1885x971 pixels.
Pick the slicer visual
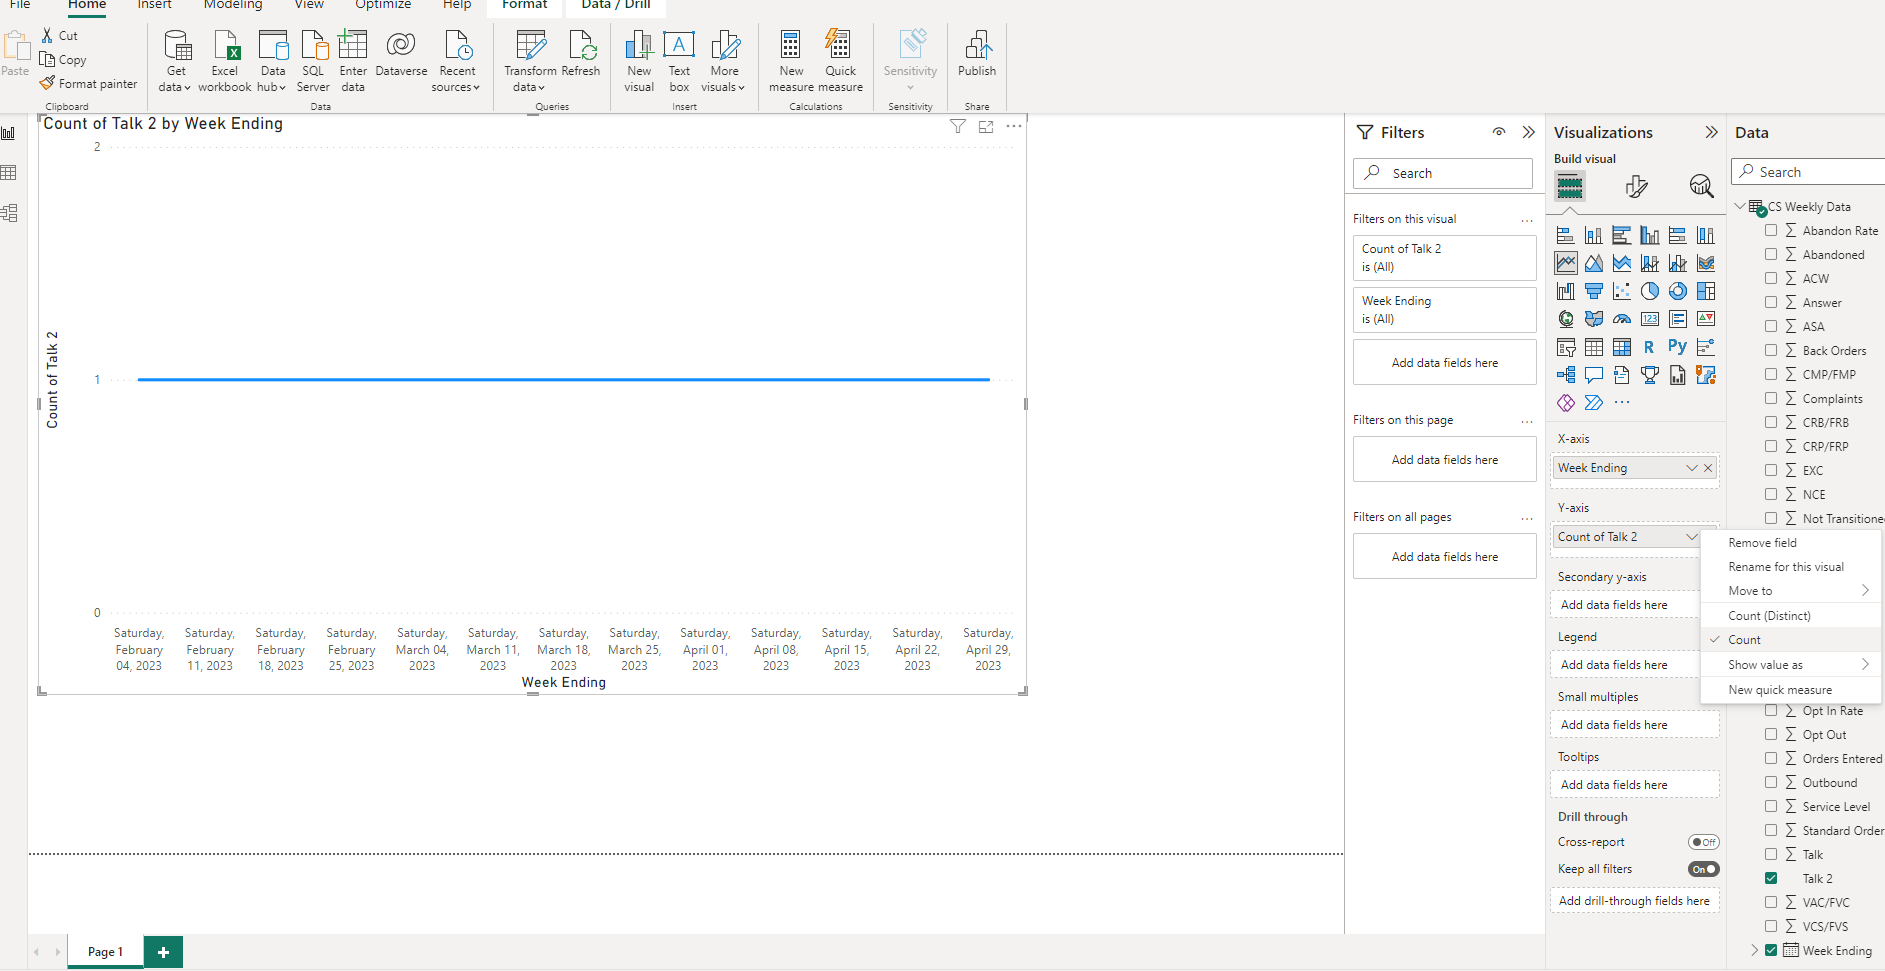pyautogui.click(x=1566, y=347)
